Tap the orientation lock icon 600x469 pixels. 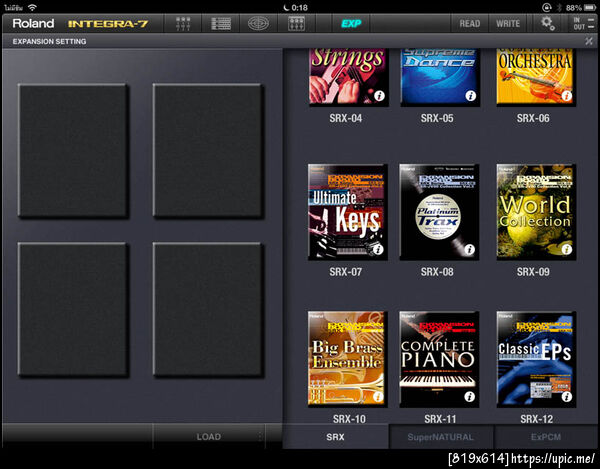tap(547, 7)
